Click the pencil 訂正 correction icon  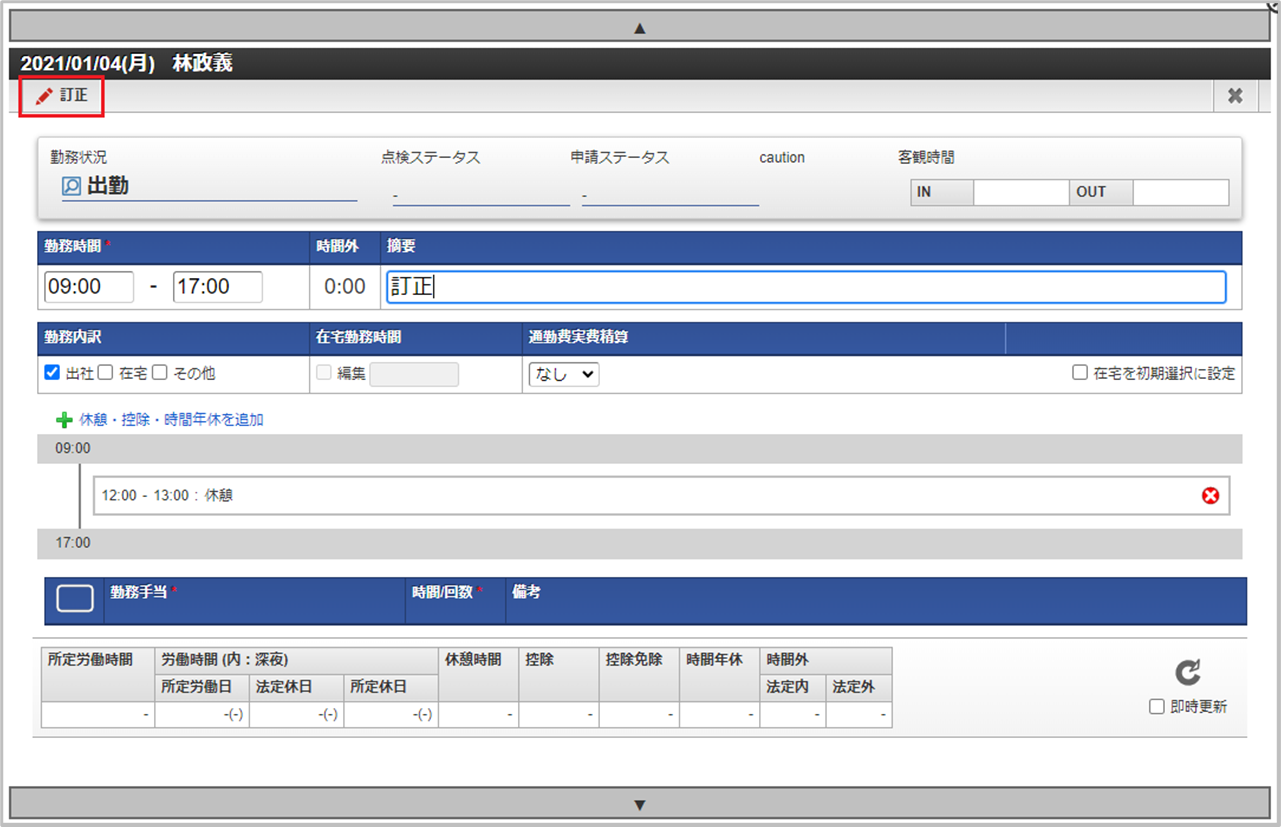(42, 97)
